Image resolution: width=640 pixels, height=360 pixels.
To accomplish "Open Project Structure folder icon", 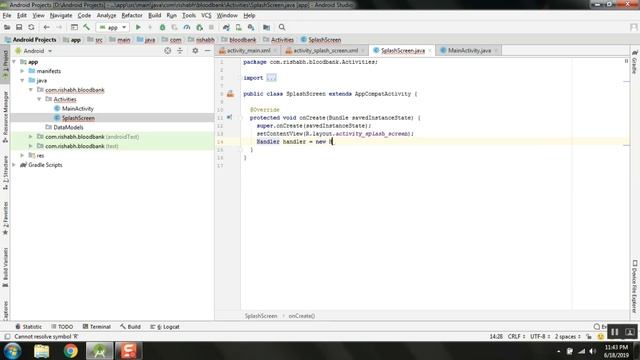I will coord(267,27).
